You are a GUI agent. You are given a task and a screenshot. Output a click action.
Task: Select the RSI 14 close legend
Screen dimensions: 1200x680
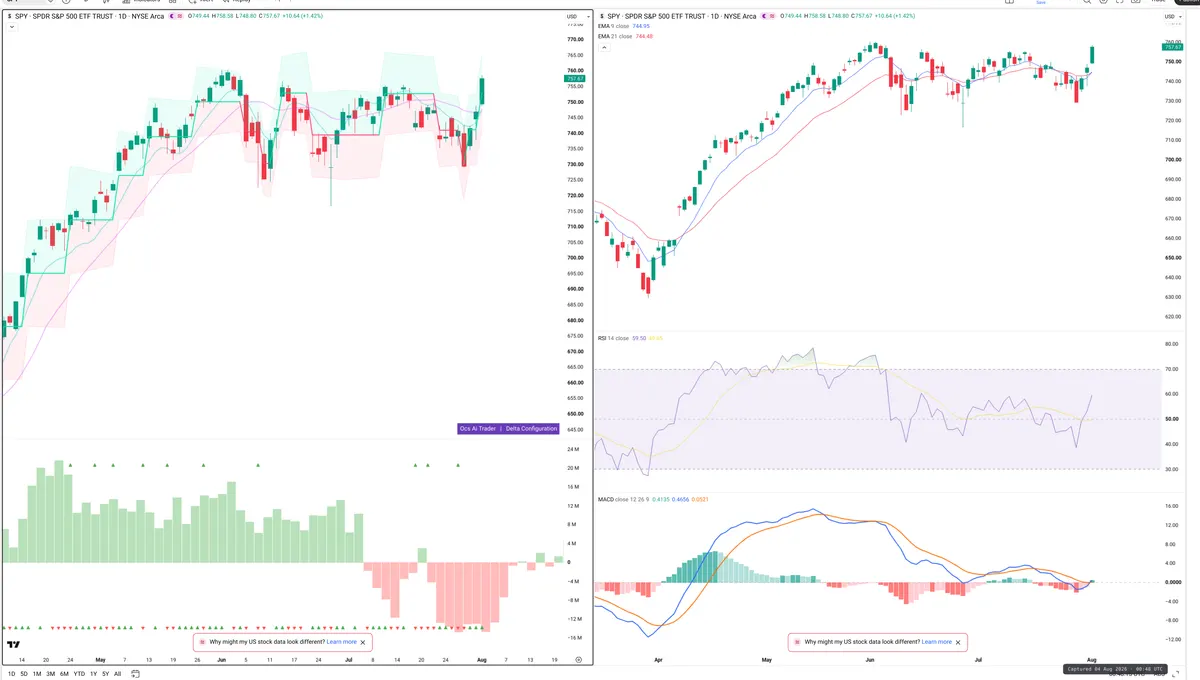[x=613, y=338]
